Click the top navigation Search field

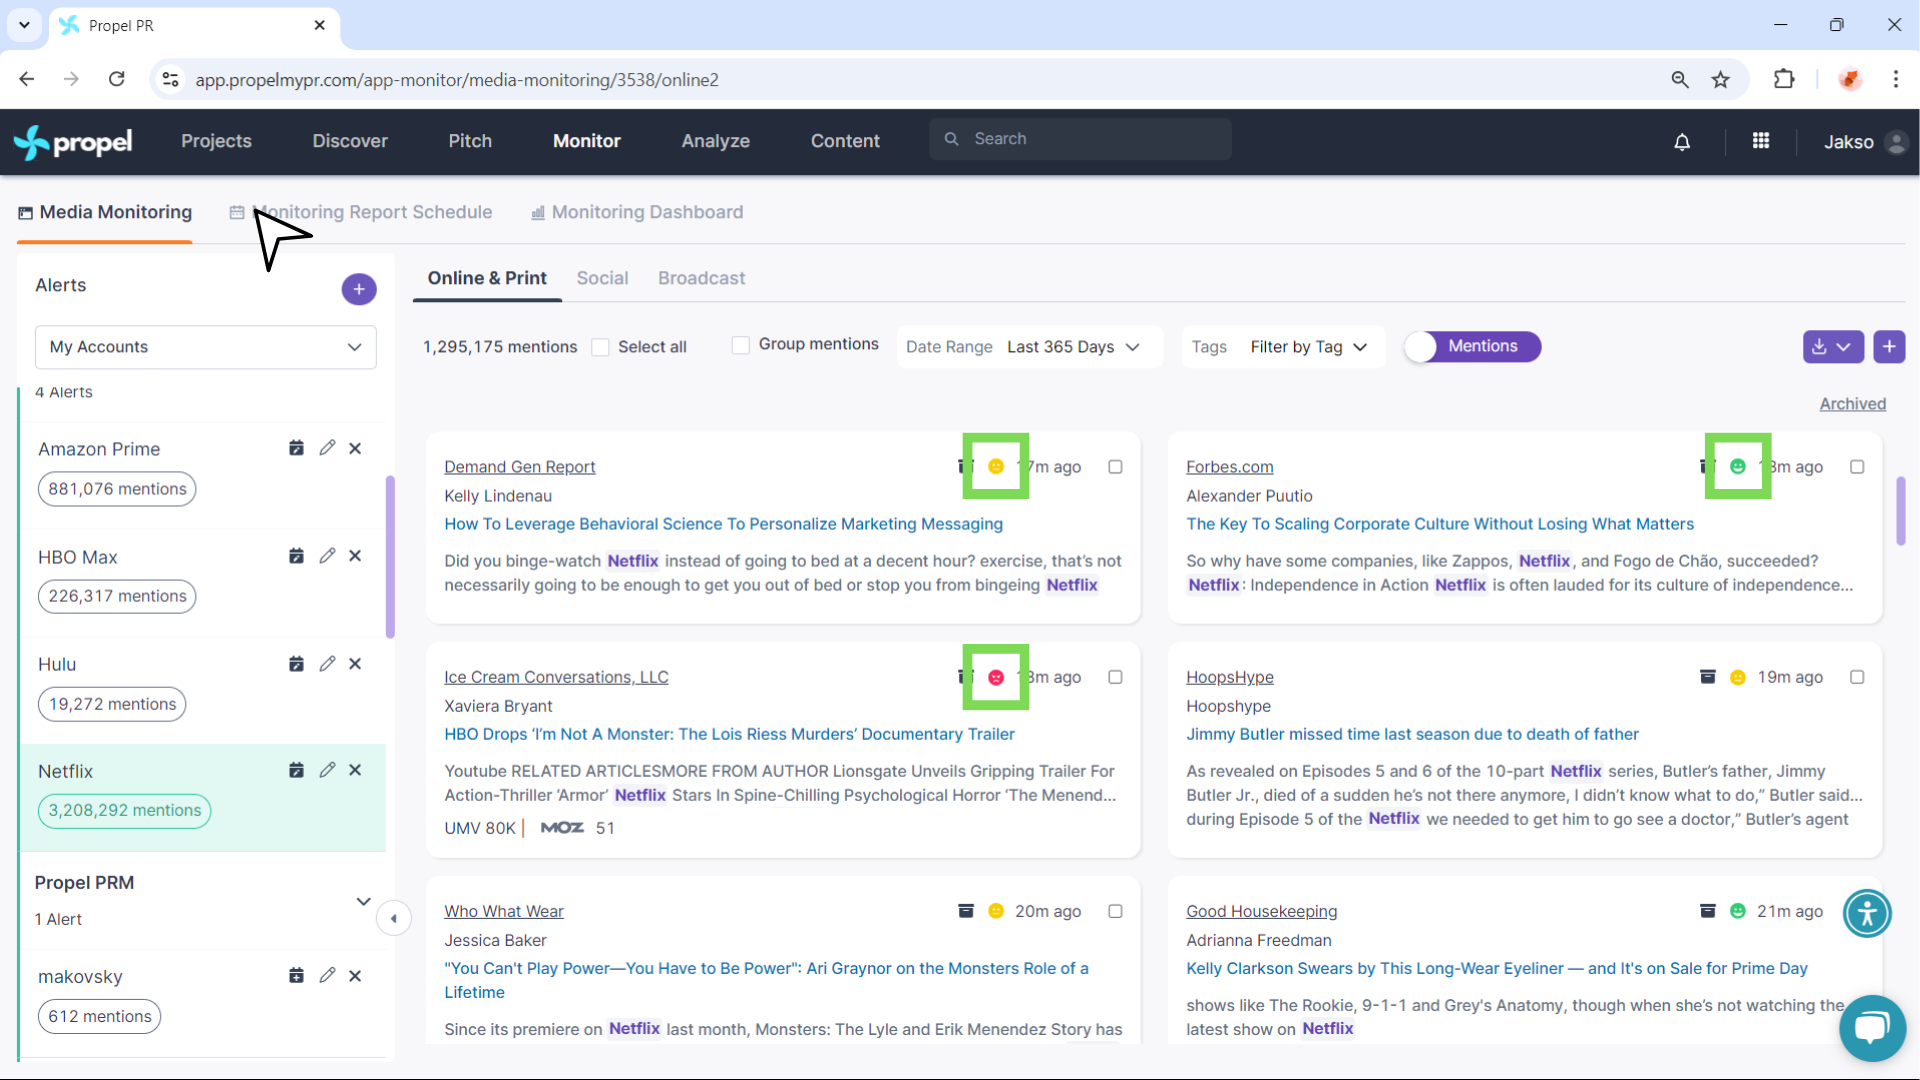click(x=1080, y=139)
